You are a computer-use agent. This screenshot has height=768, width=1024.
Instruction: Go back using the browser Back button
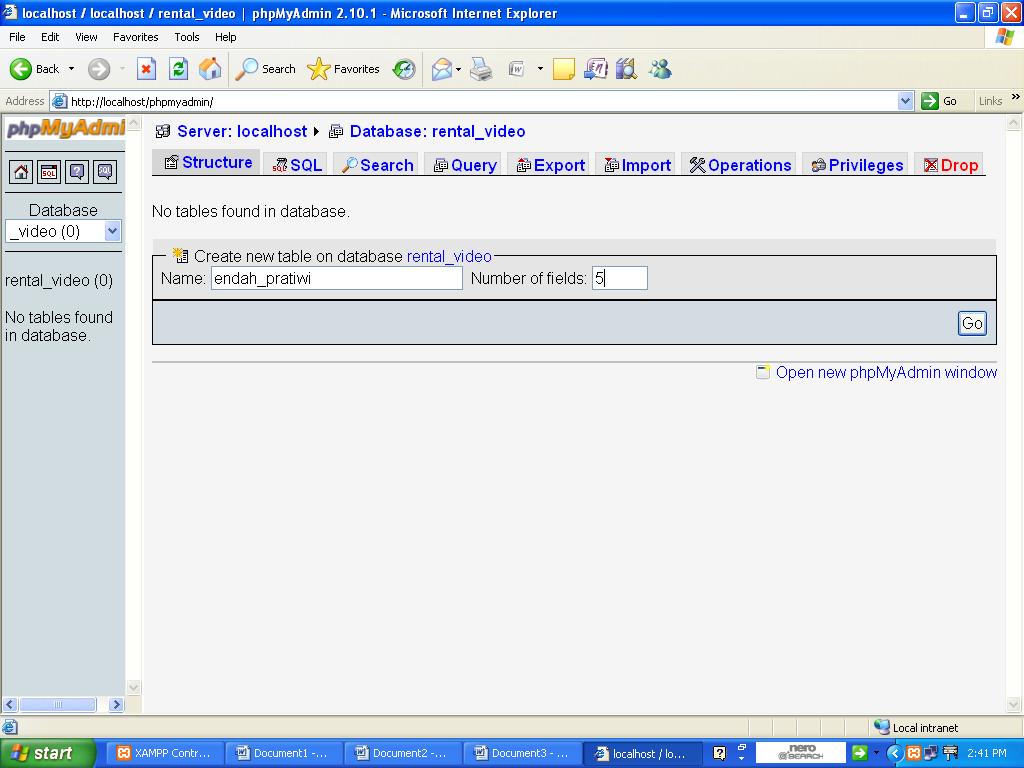coord(34,69)
